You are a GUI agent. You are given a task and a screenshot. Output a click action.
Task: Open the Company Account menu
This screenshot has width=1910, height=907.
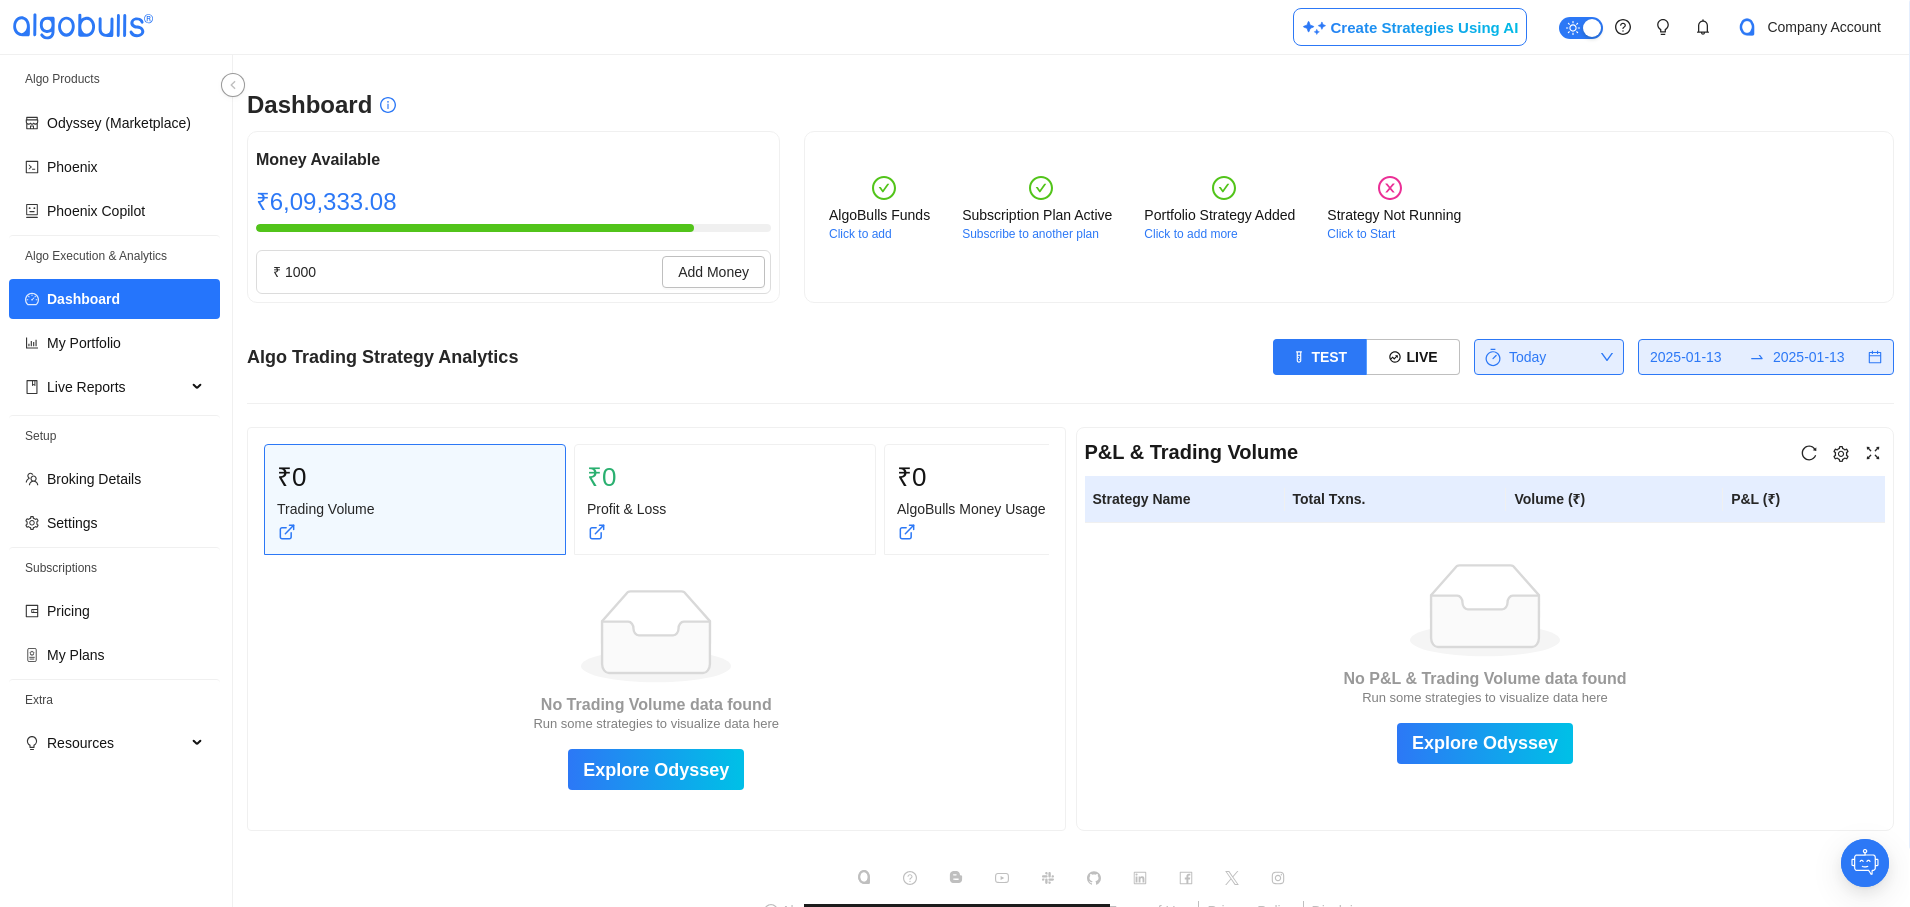1810,27
